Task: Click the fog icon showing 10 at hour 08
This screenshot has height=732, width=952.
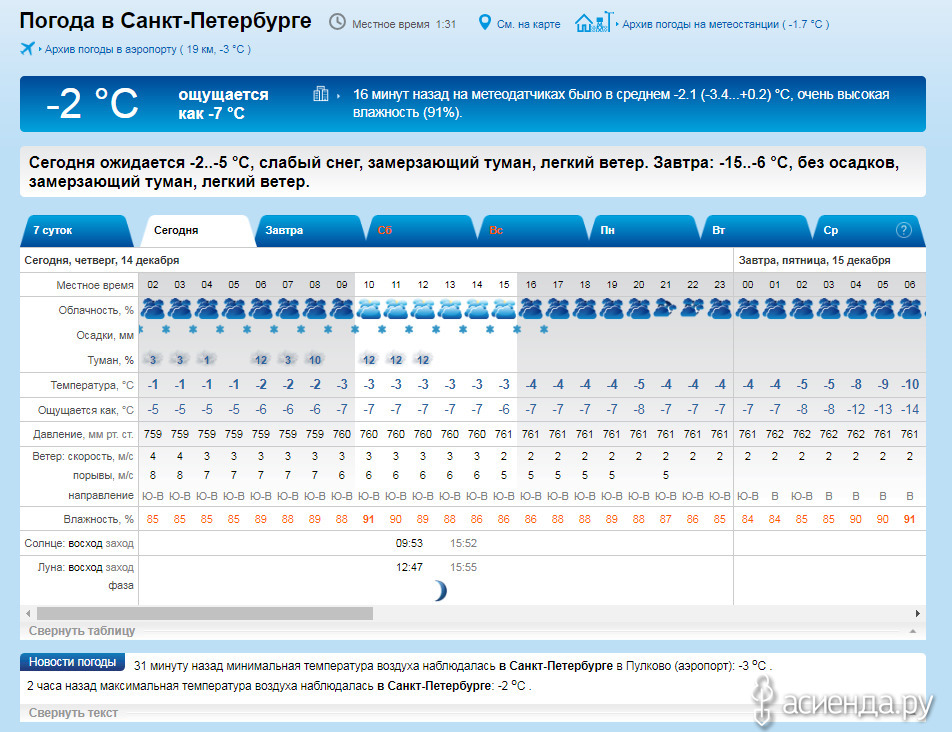Action: point(314,360)
